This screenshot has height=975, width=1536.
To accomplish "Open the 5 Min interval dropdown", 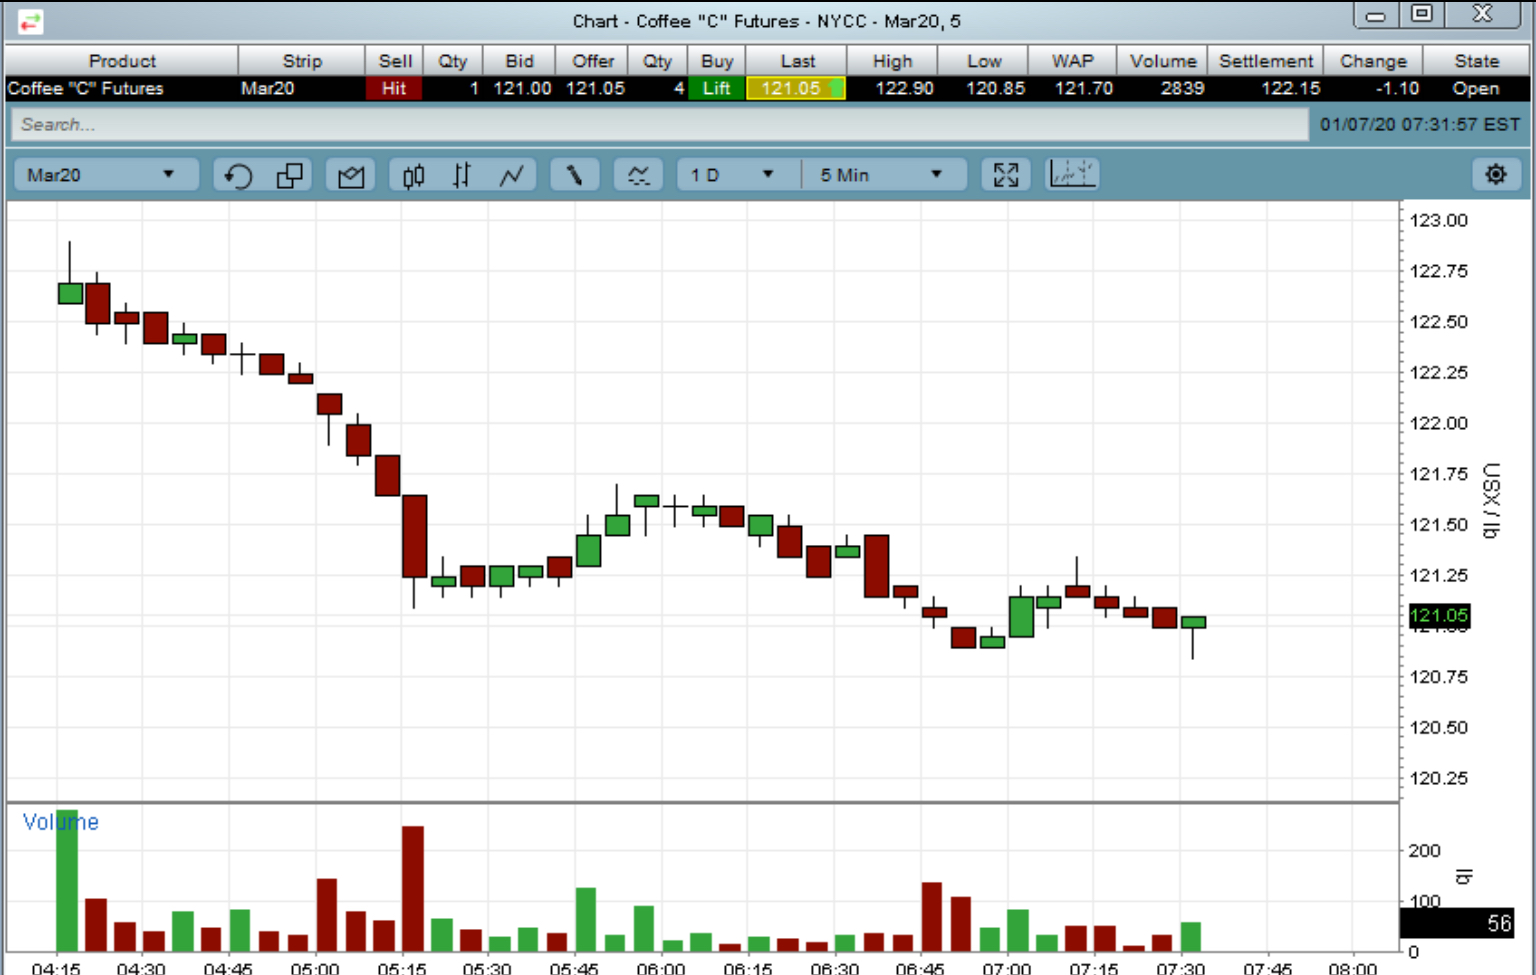I will [x=884, y=175].
